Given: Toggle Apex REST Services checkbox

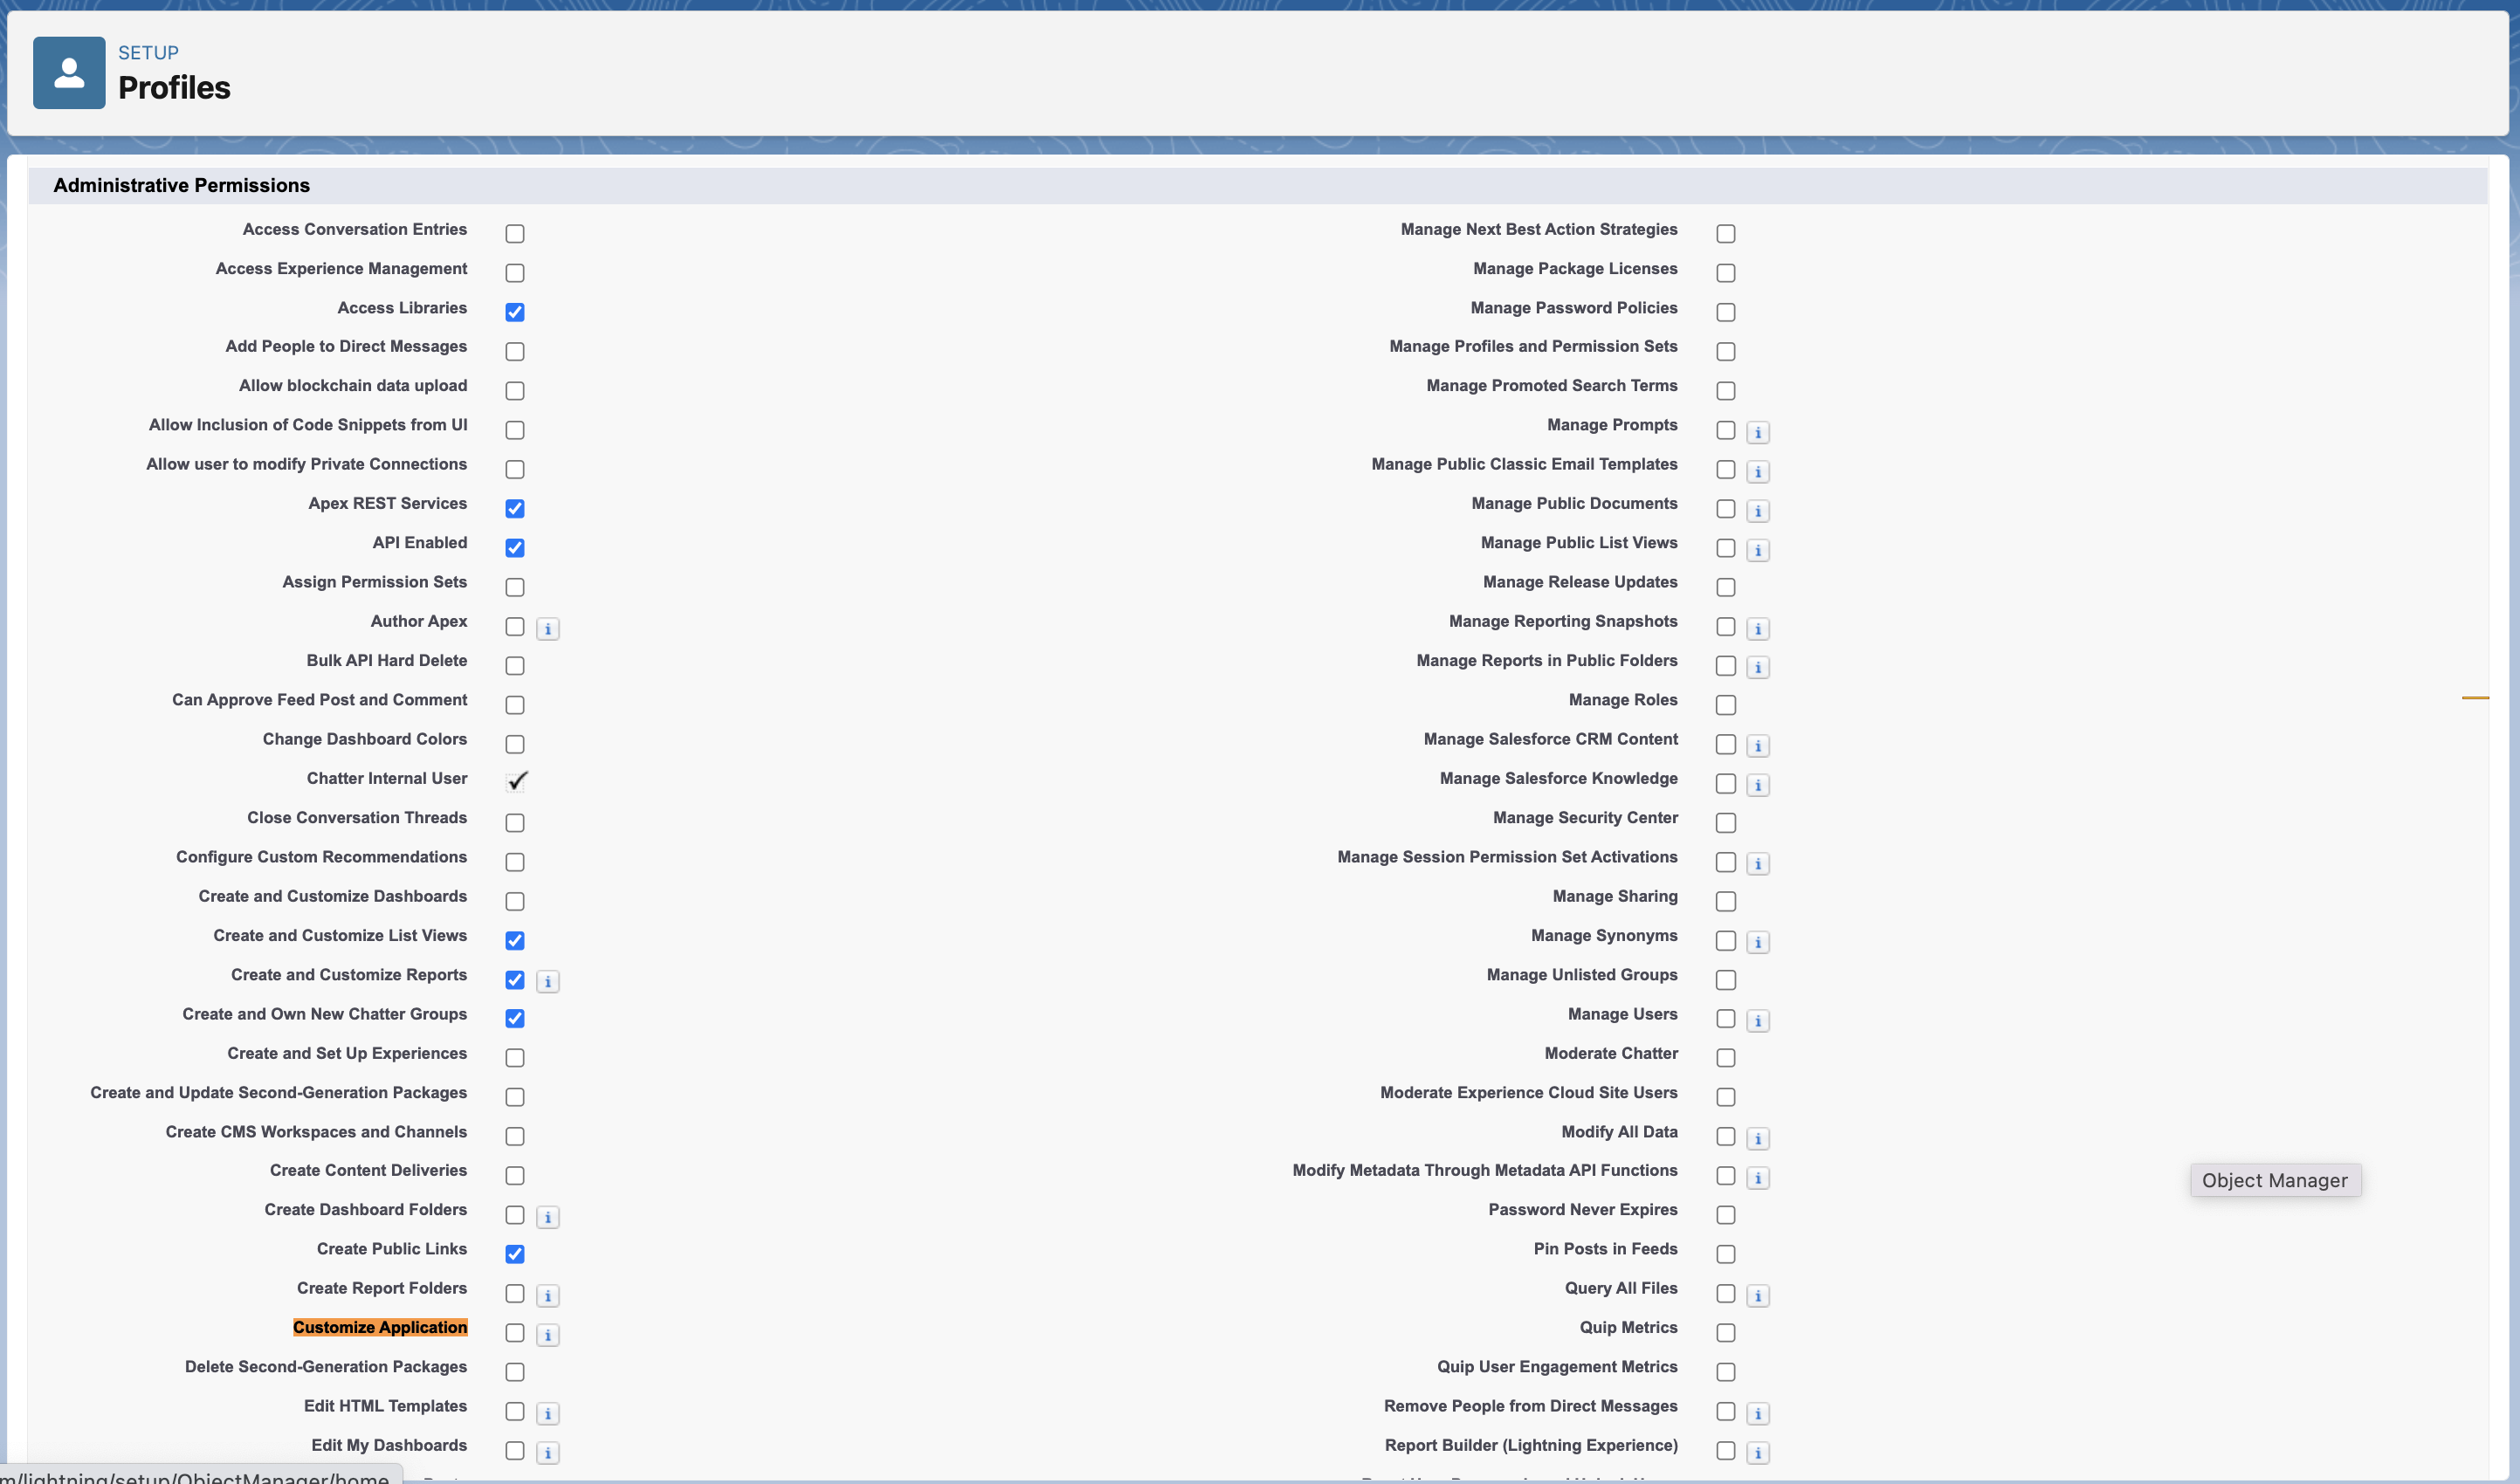Looking at the screenshot, I should click(x=515, y=509).
